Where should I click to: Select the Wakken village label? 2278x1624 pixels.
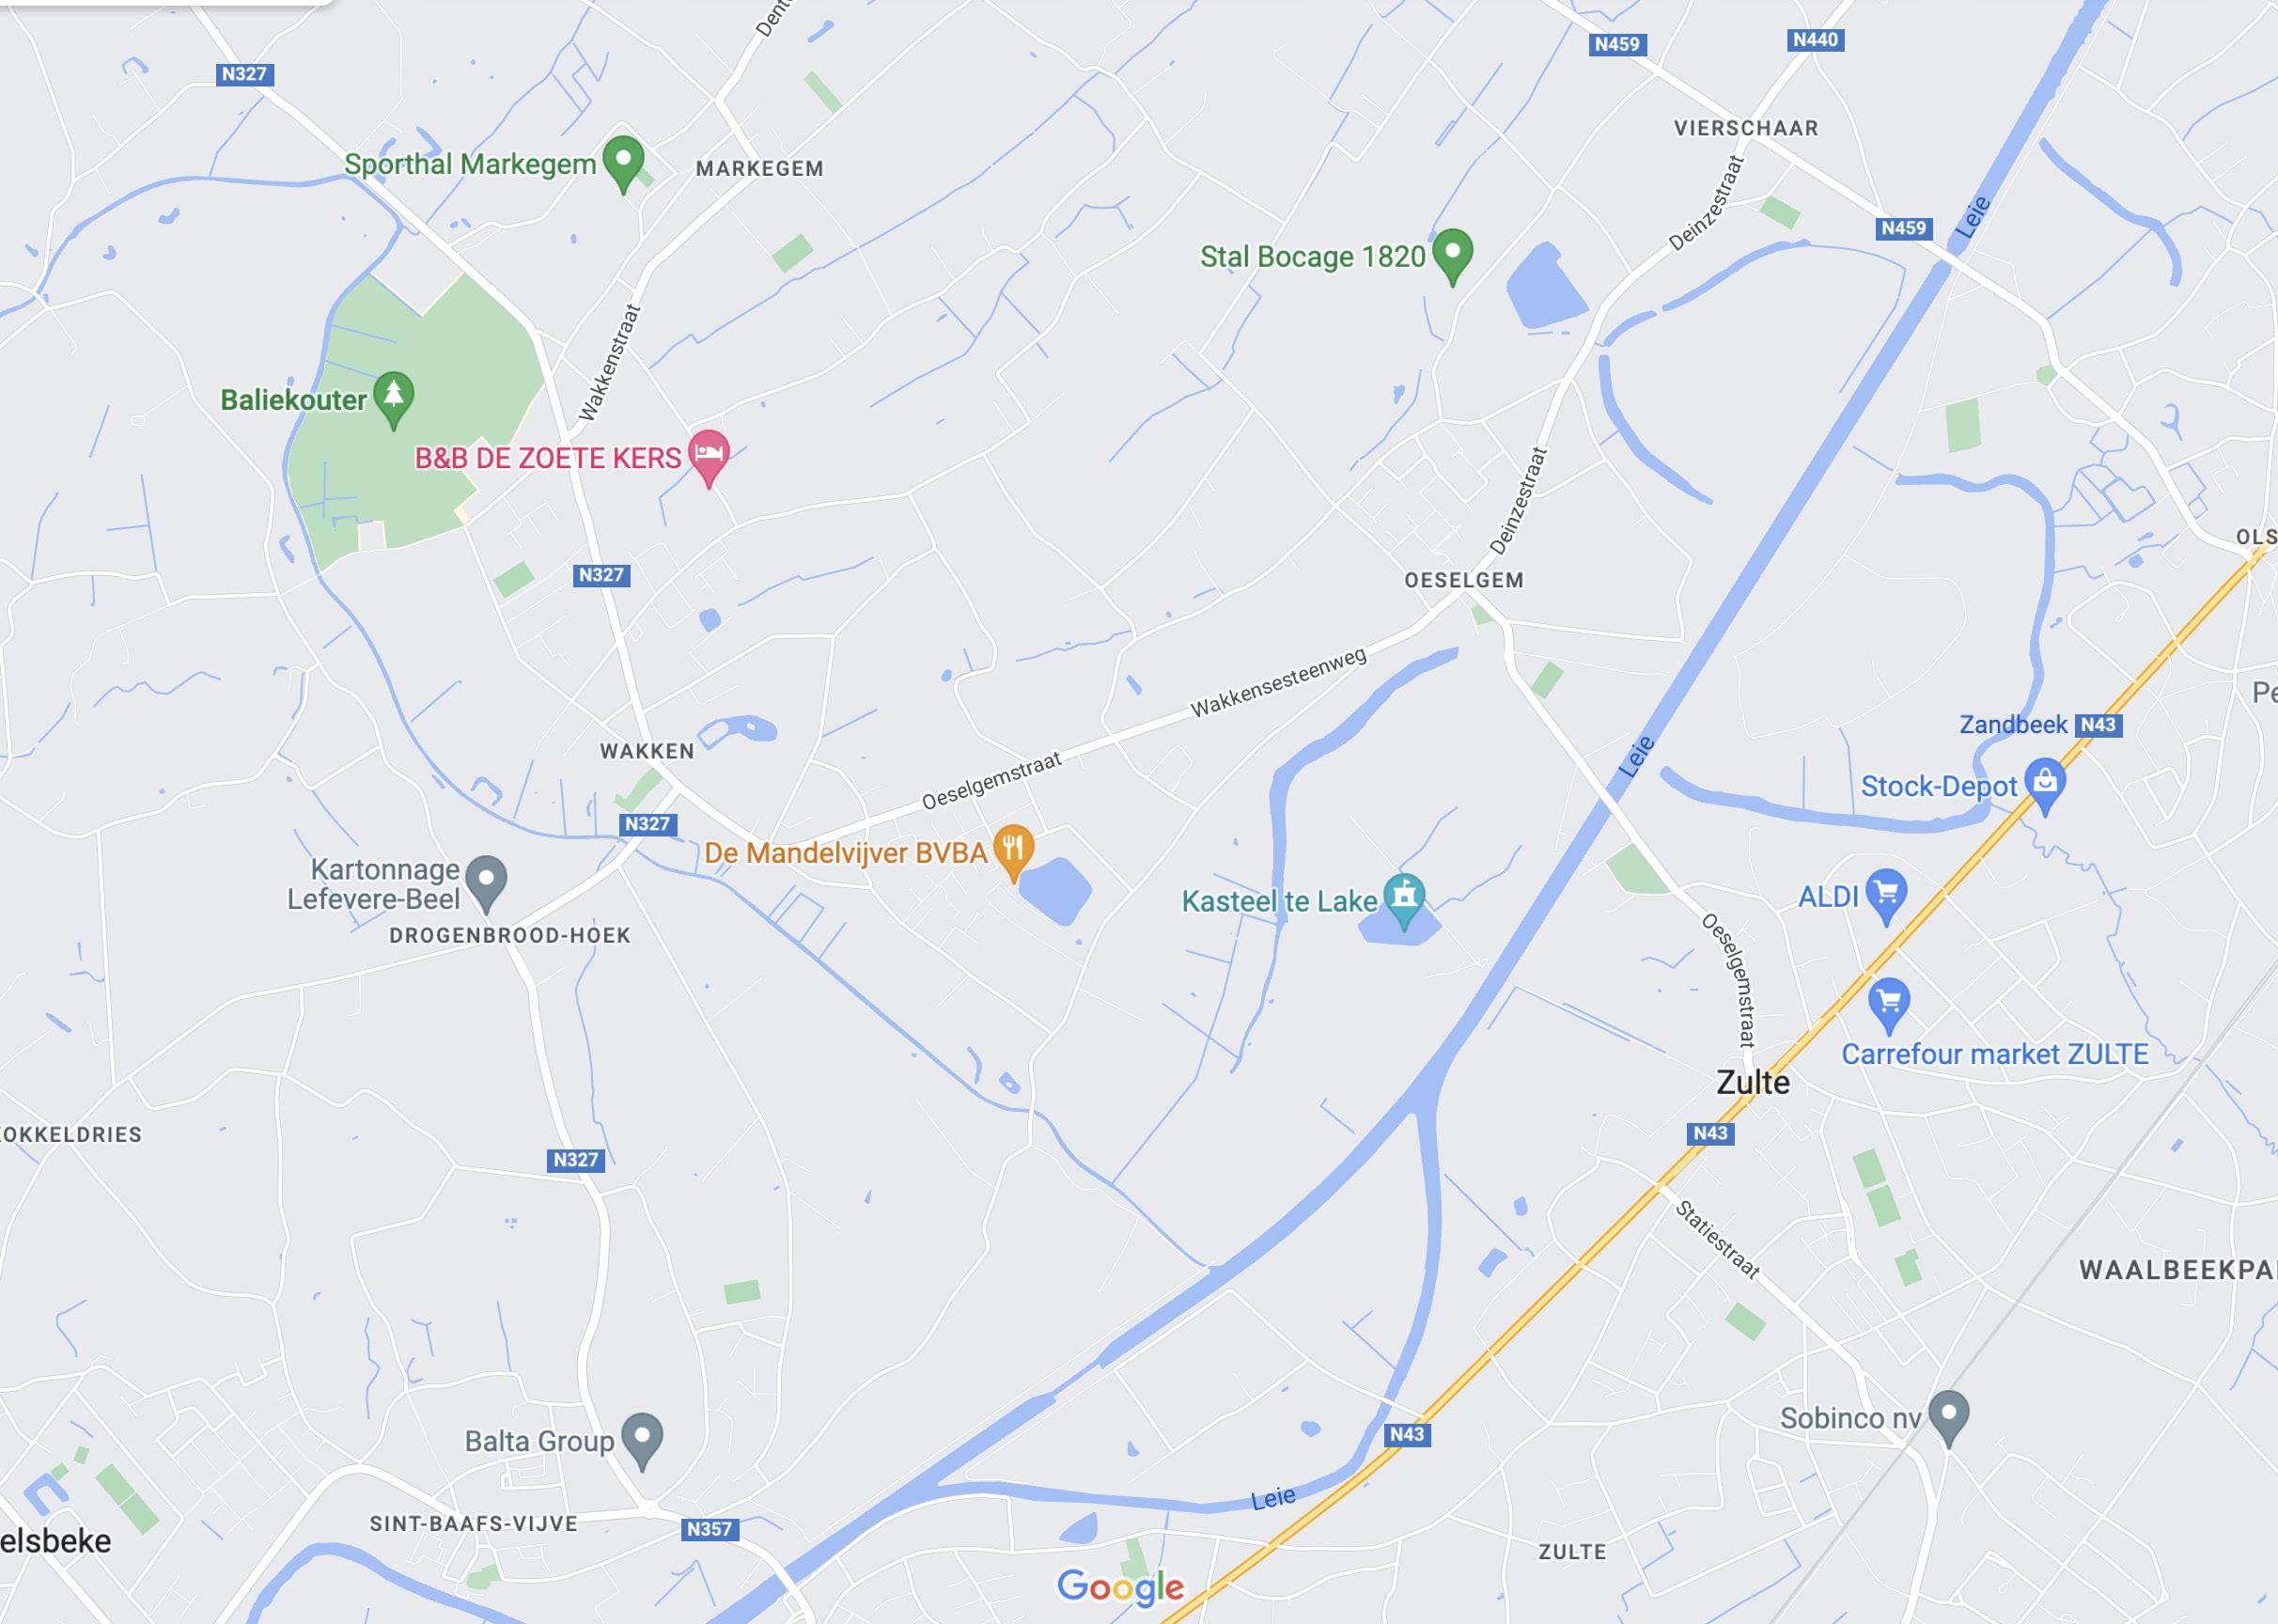[x=647, y=751]
